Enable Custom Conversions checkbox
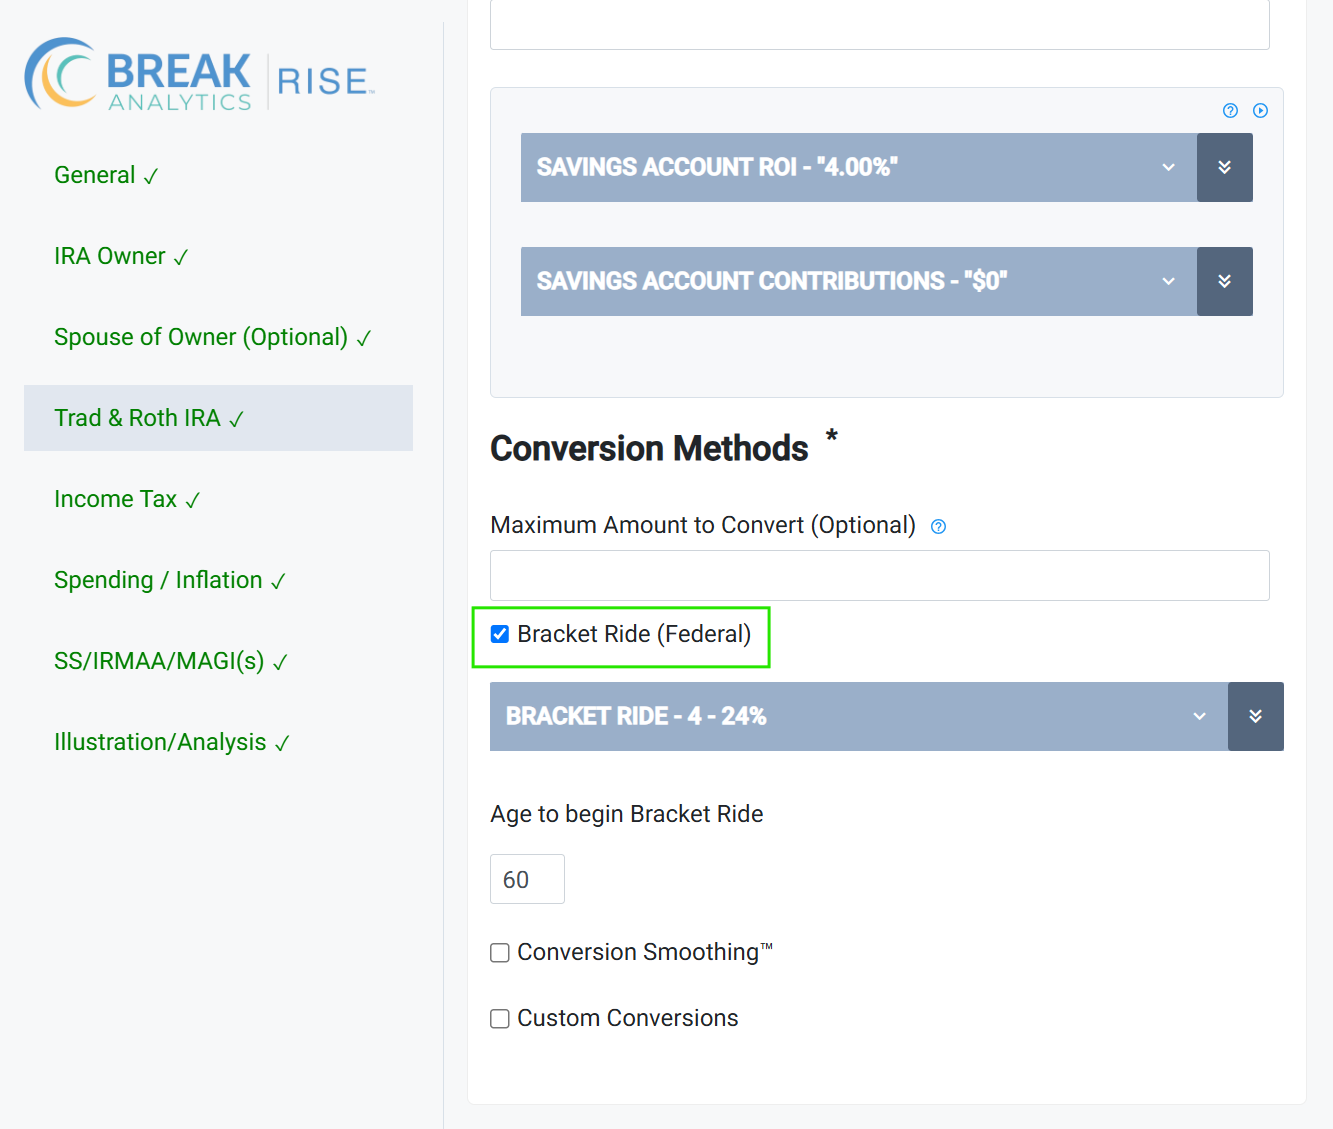This screenshot has height=1129, width=1333. click(500, 1019)
